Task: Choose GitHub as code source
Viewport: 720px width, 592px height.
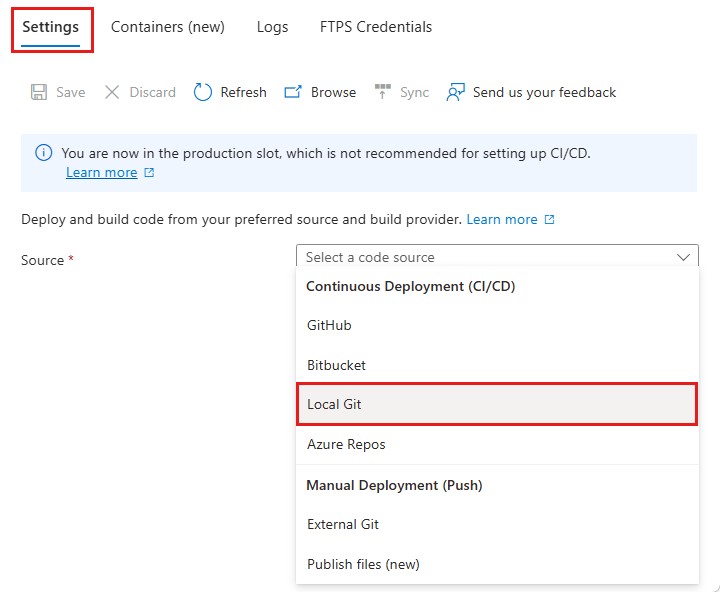Action: coord(497,325)
